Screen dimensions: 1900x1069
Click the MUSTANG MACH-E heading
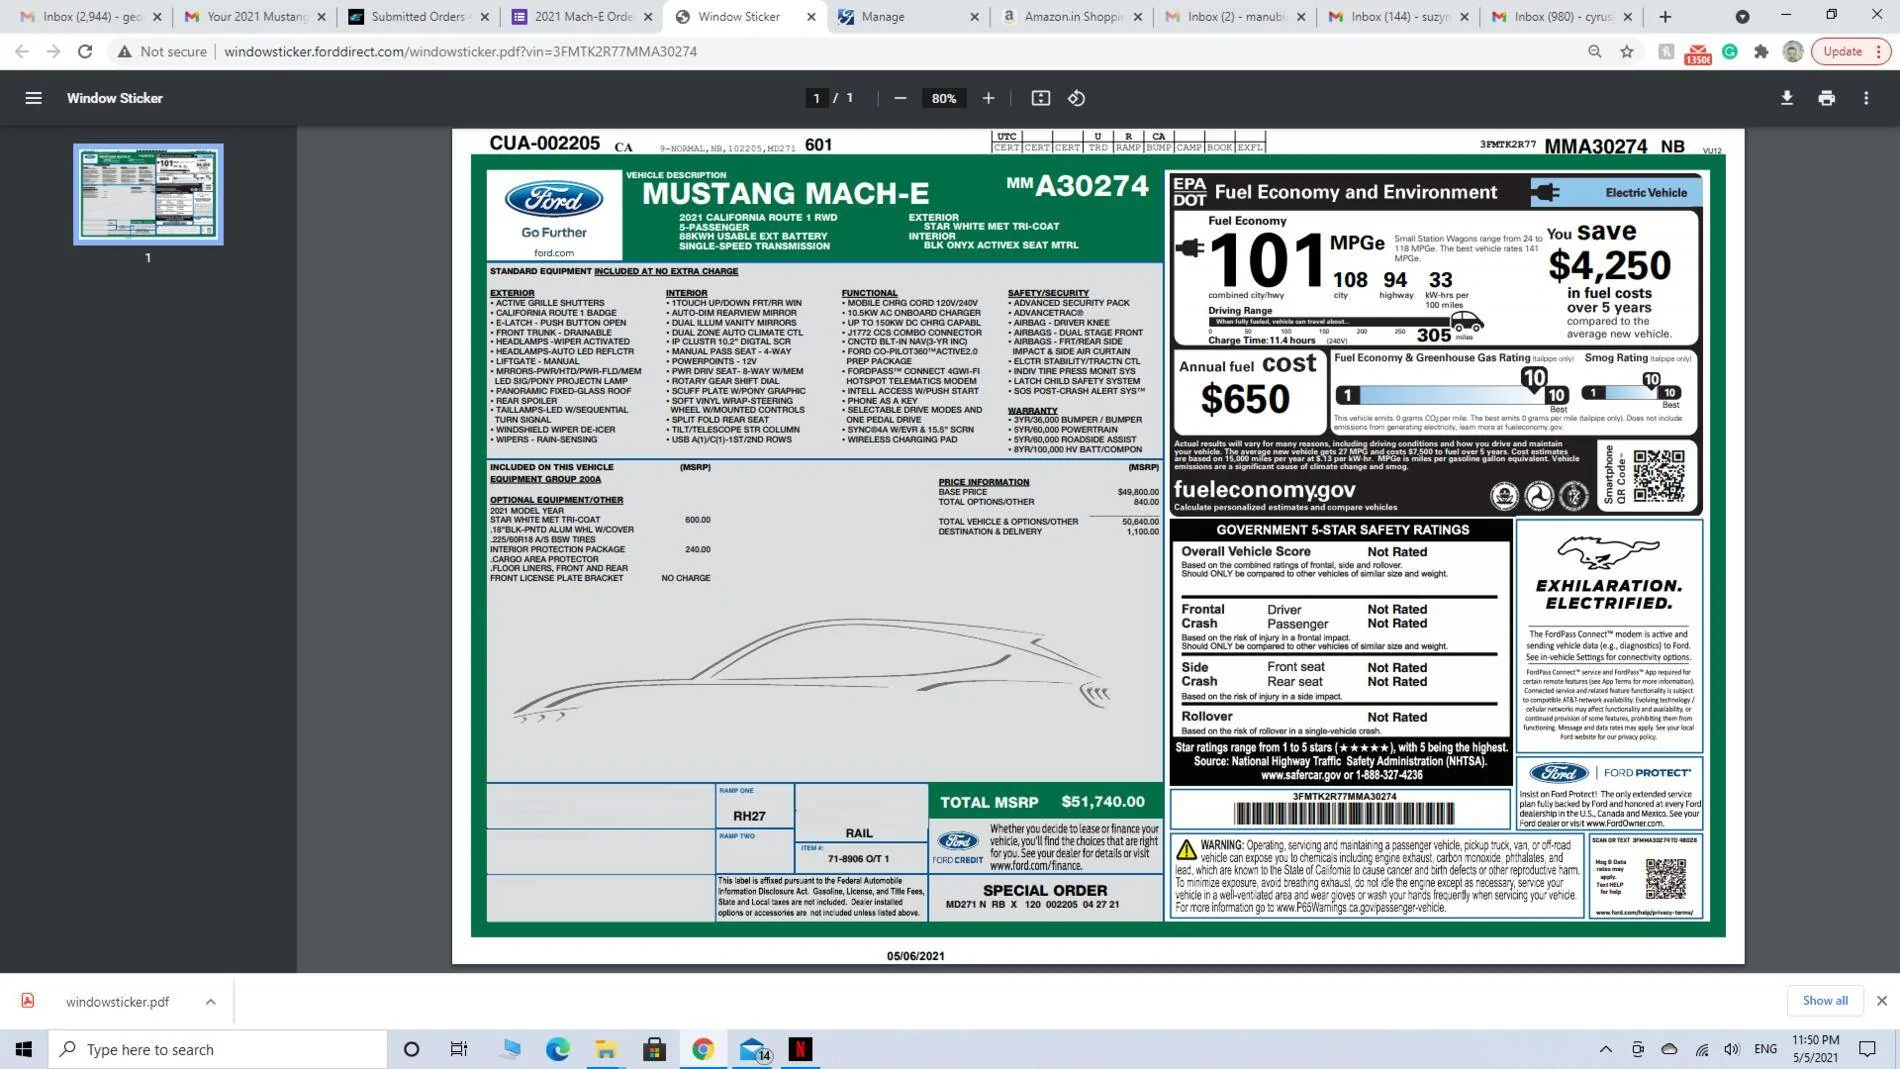(785, 193)
